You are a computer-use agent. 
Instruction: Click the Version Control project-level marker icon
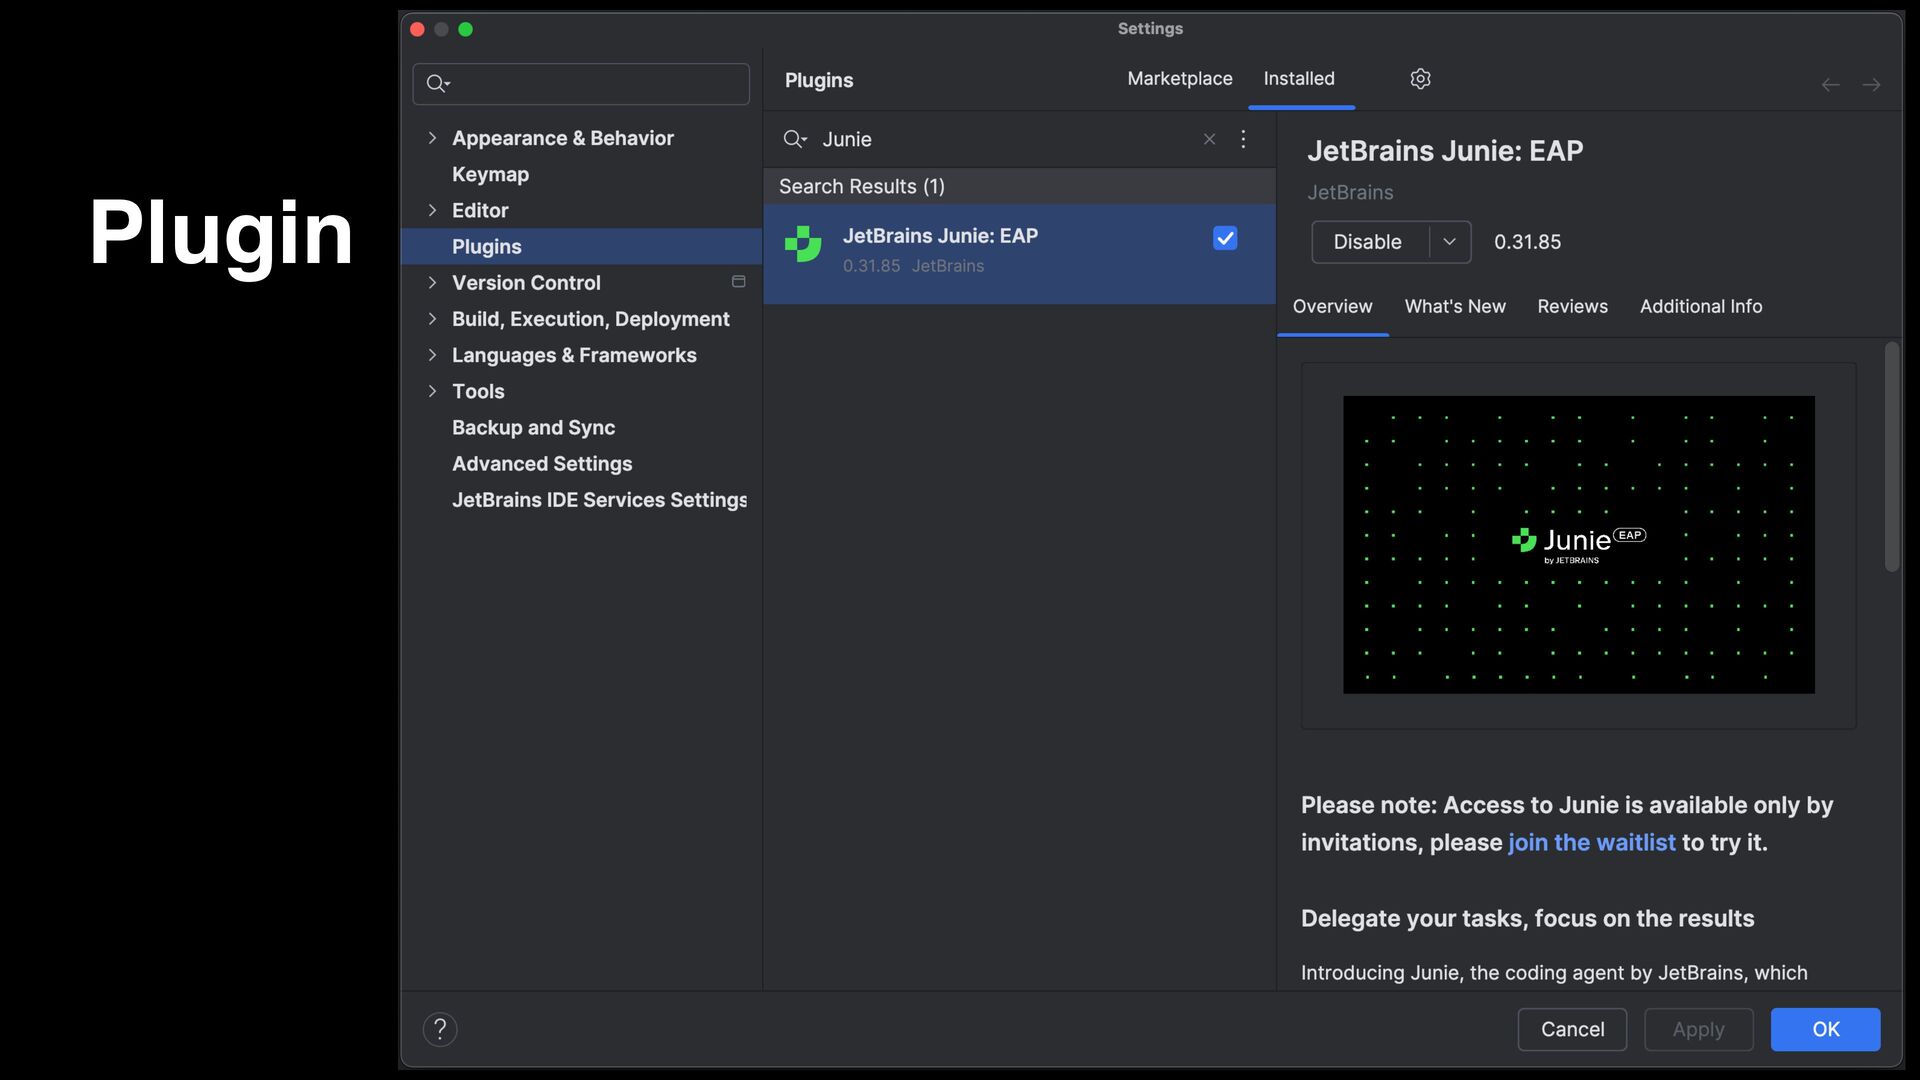739,282
